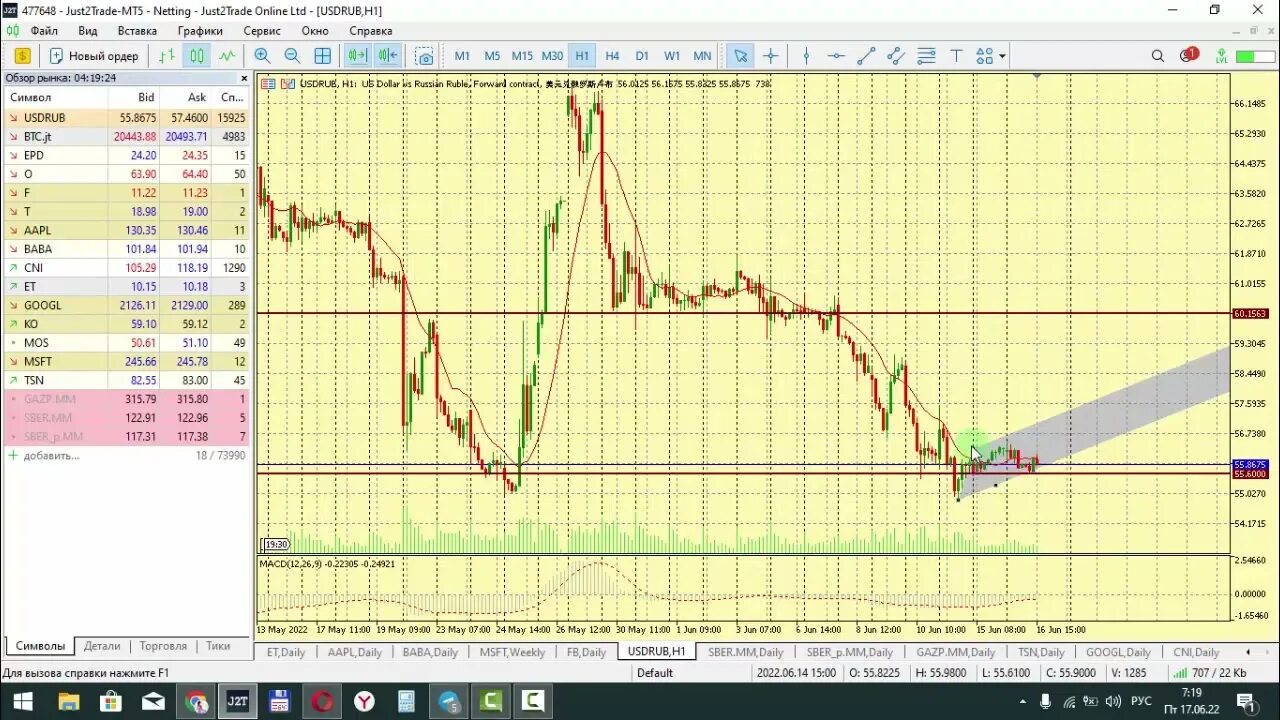1280x720 pixels.
Task: Click the green LVL signal icon
Action: coord(1220,56)
